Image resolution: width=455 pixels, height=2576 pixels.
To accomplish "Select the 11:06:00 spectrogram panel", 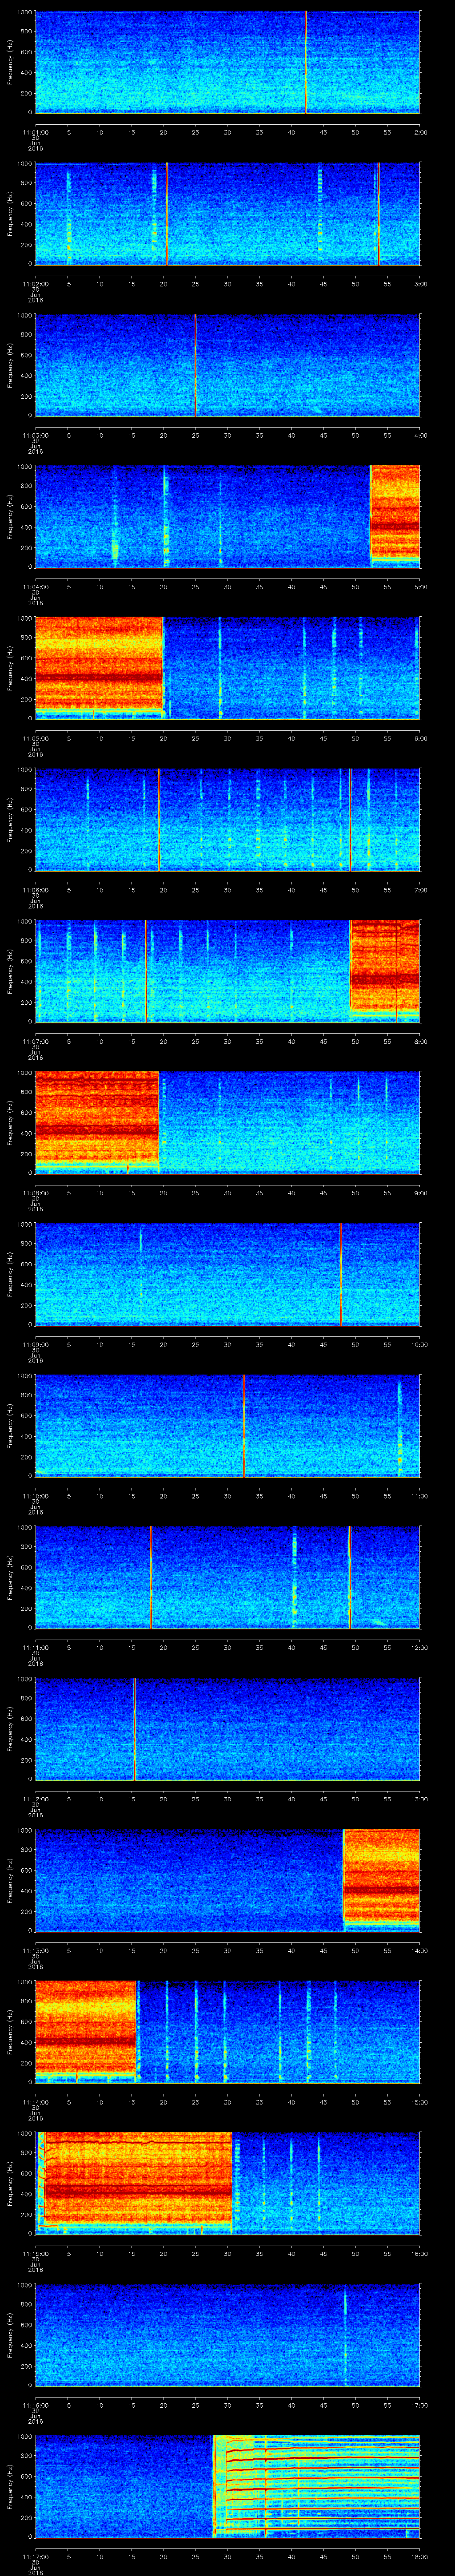I will coord(227,820).
